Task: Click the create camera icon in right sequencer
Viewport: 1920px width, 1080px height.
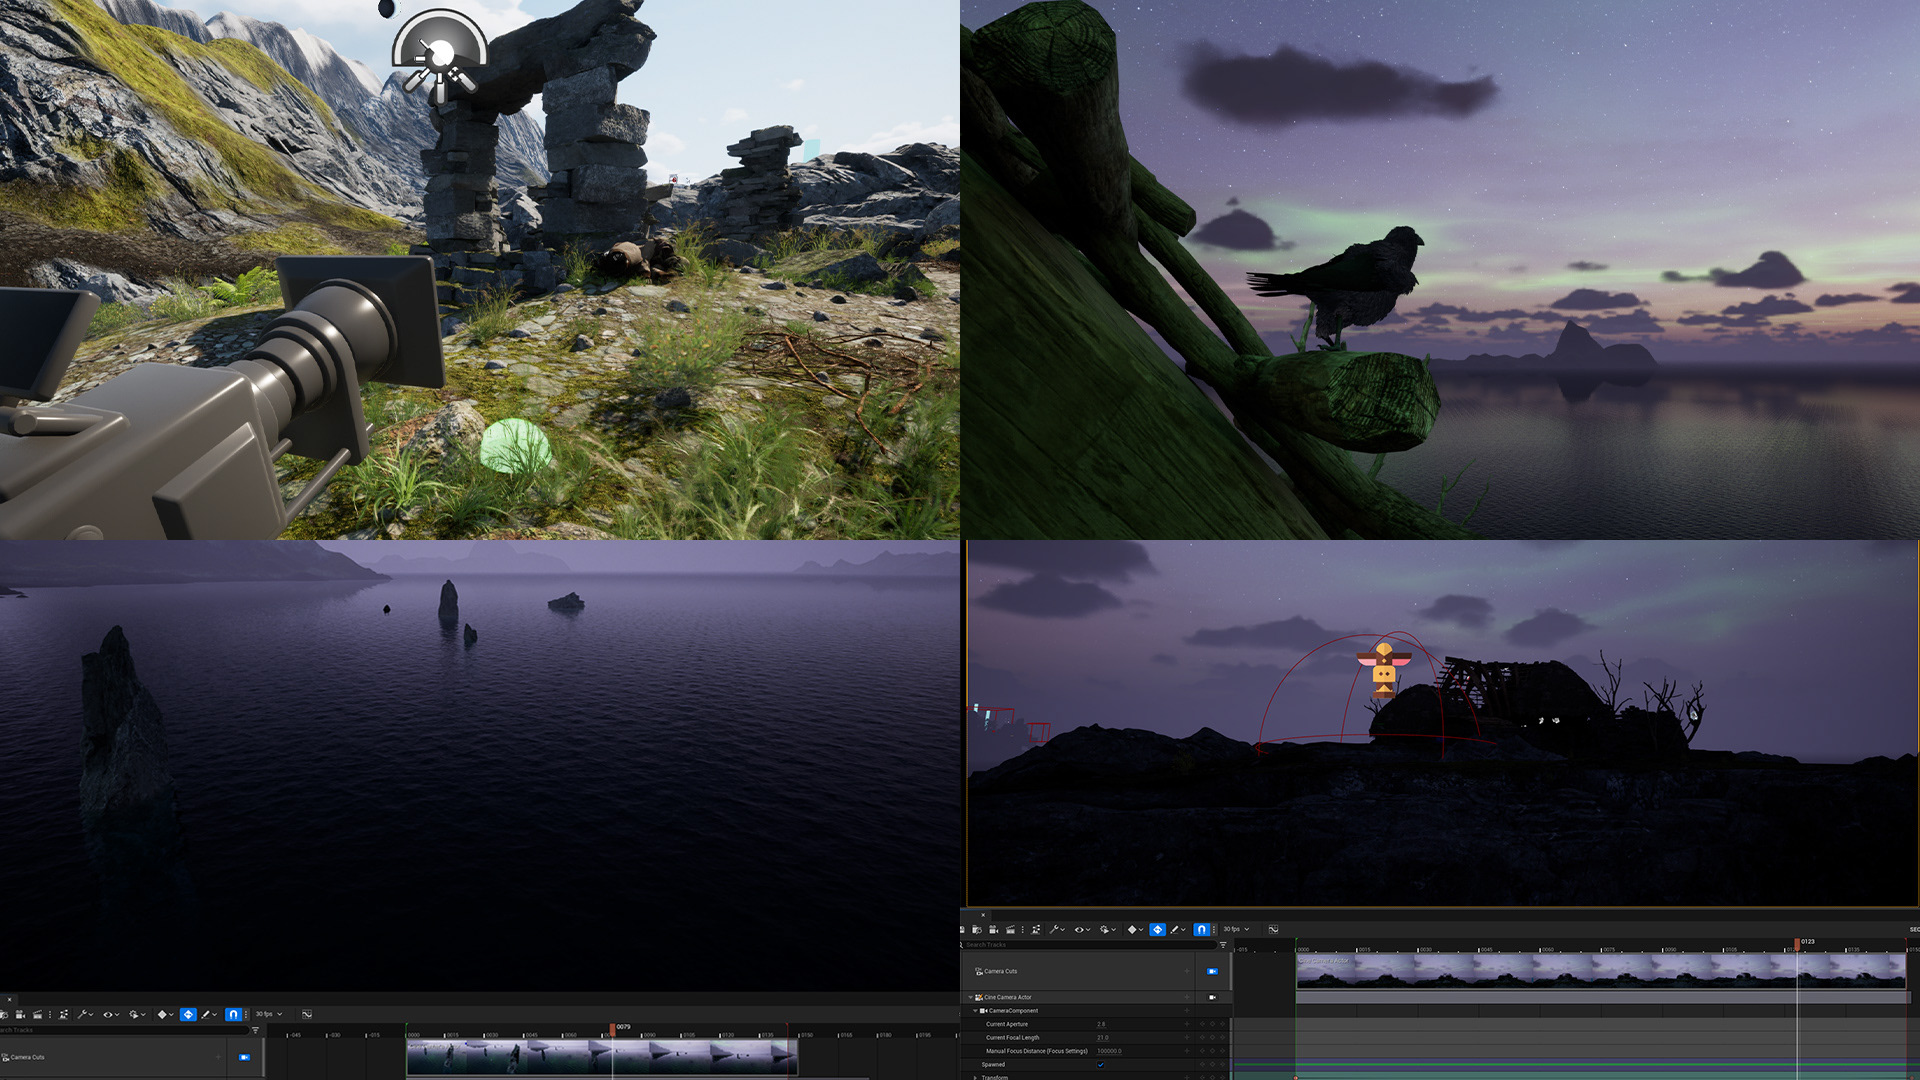Action: tap(993, 929)
